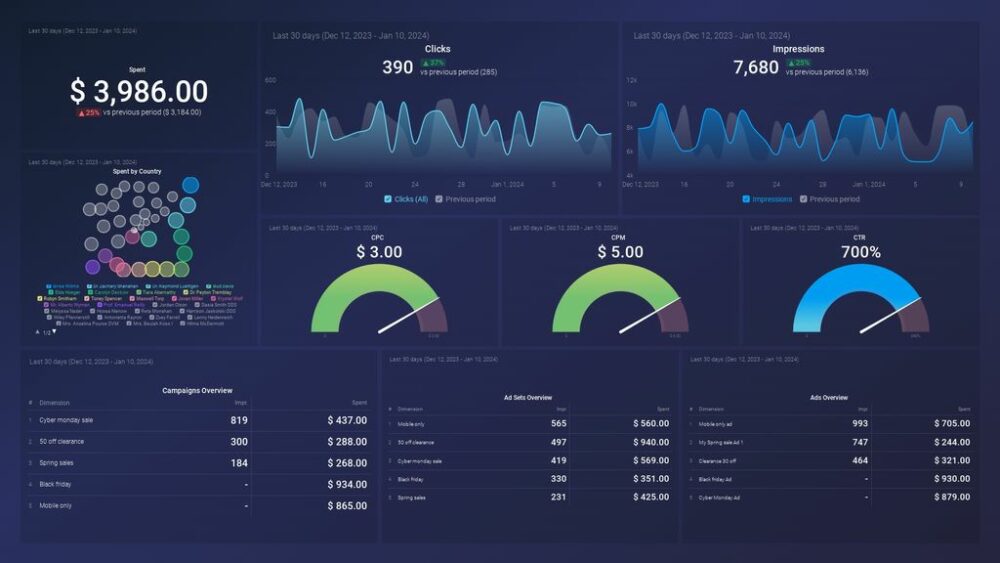This screenshot has height=563, width=1000.
Task: Select Cyber monday sale campaign row
Action: pos(198,420)
